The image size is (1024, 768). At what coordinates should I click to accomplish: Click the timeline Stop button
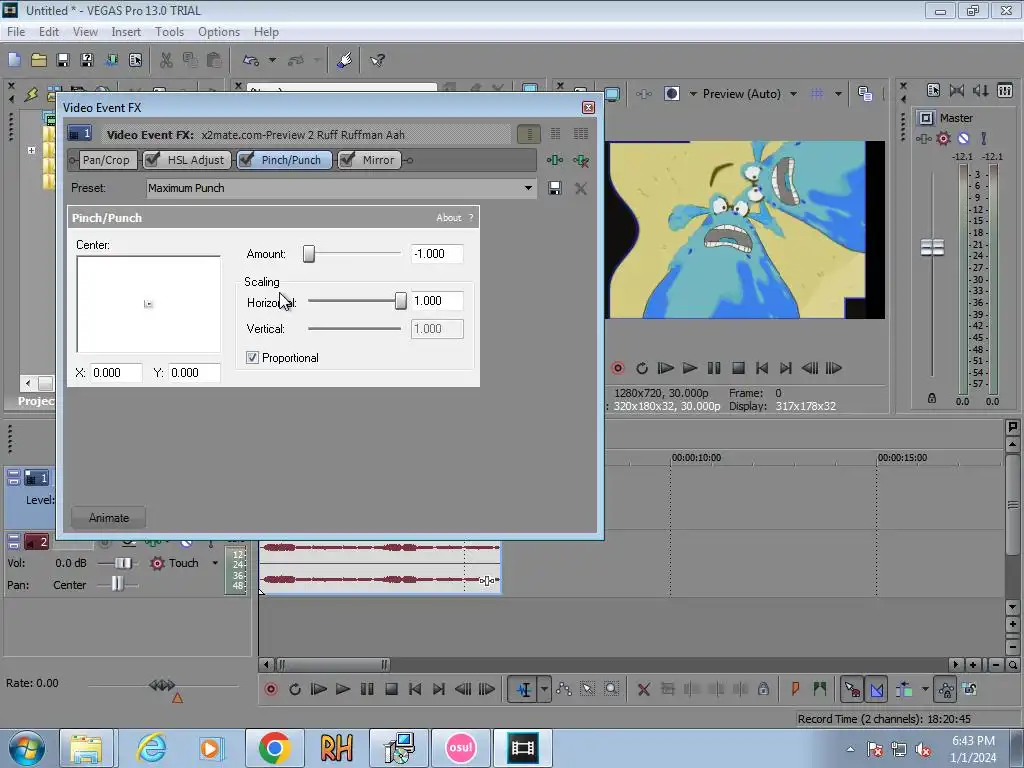click(x=391, y=689)
